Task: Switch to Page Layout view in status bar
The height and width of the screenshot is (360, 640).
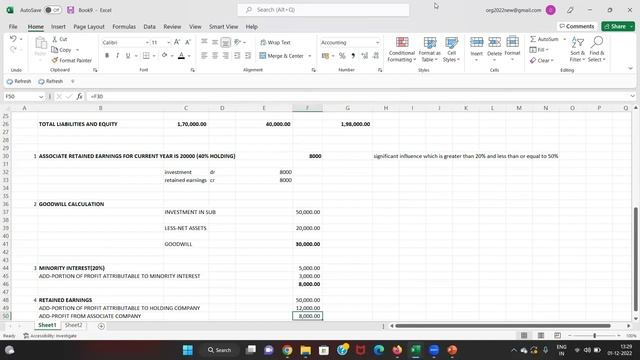Action: (540, 336)
